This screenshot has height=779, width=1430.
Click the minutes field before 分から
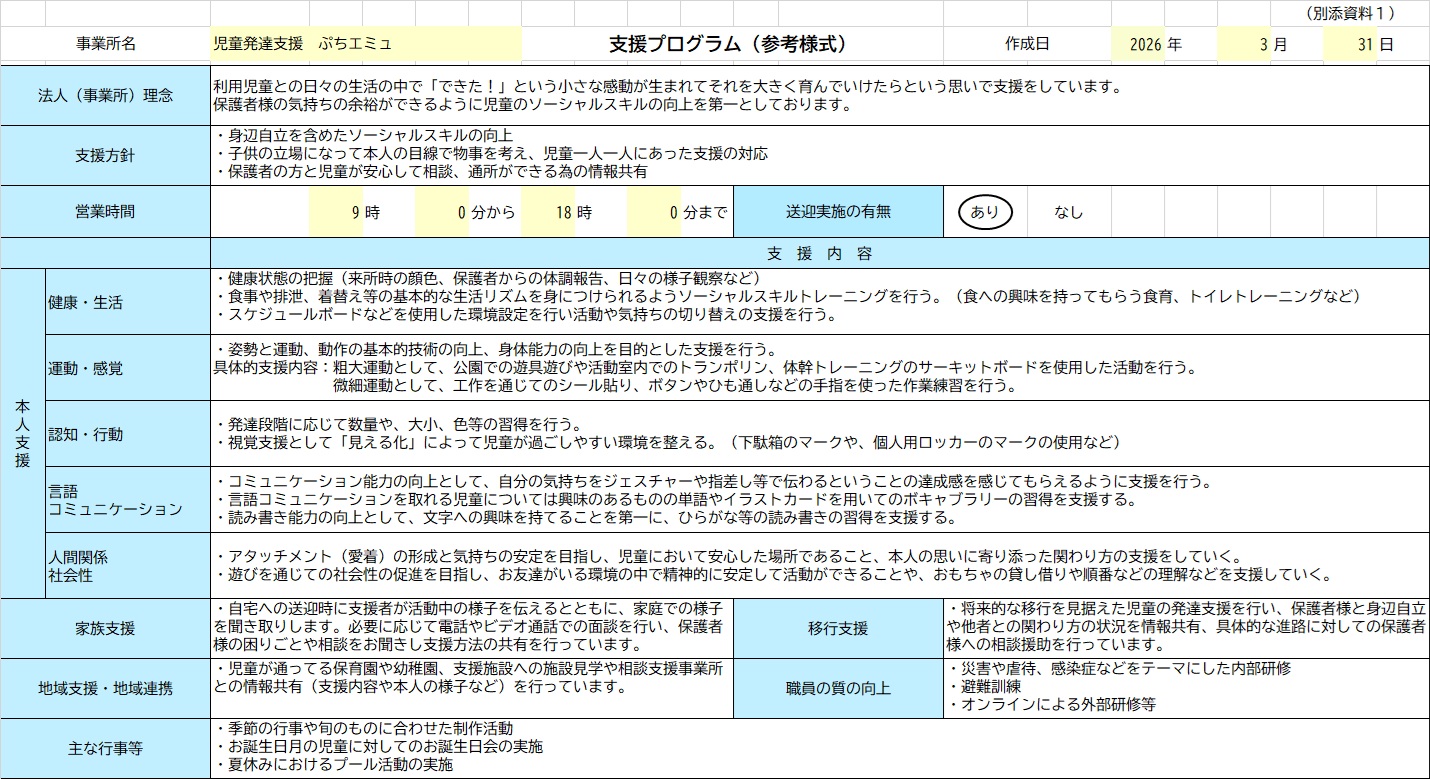click(x=442, y=212)
